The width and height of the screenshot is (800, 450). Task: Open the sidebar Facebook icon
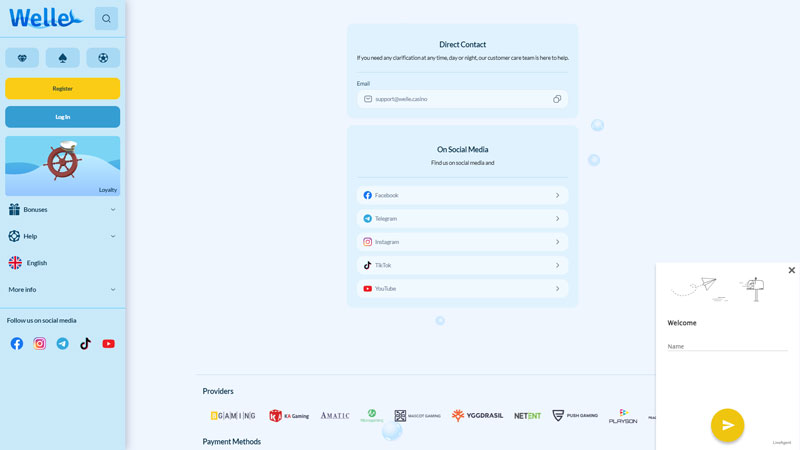point(17,343)
